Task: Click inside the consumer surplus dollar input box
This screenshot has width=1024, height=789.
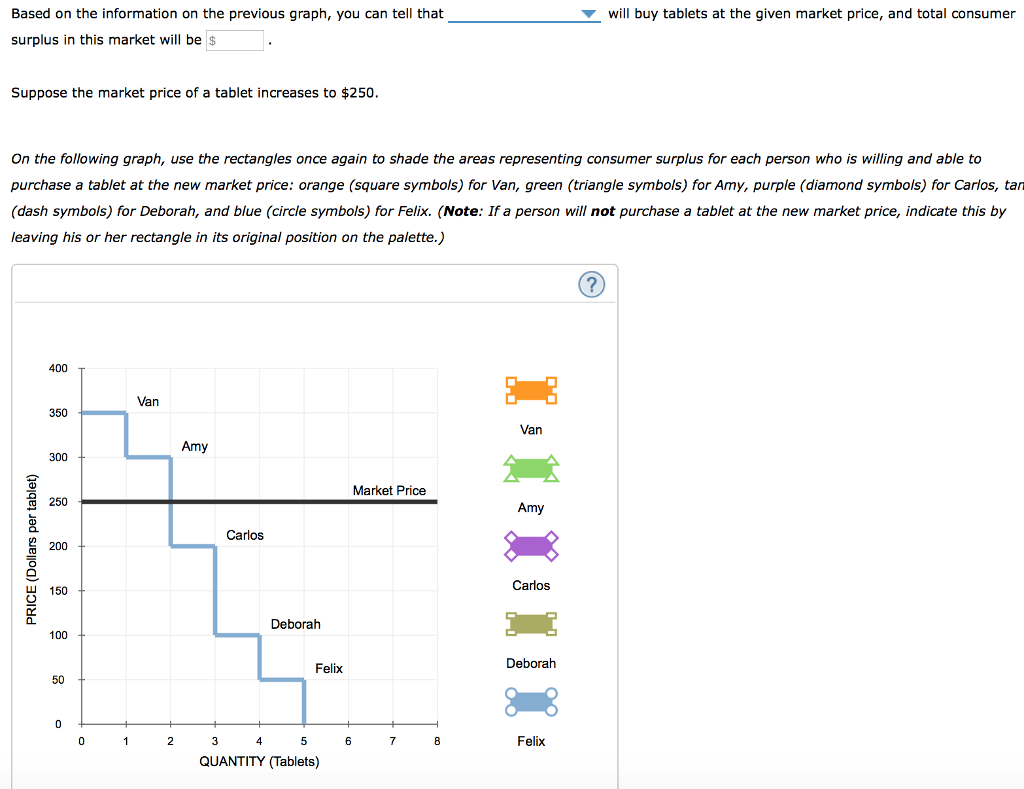Action: [x=234, y=42]
